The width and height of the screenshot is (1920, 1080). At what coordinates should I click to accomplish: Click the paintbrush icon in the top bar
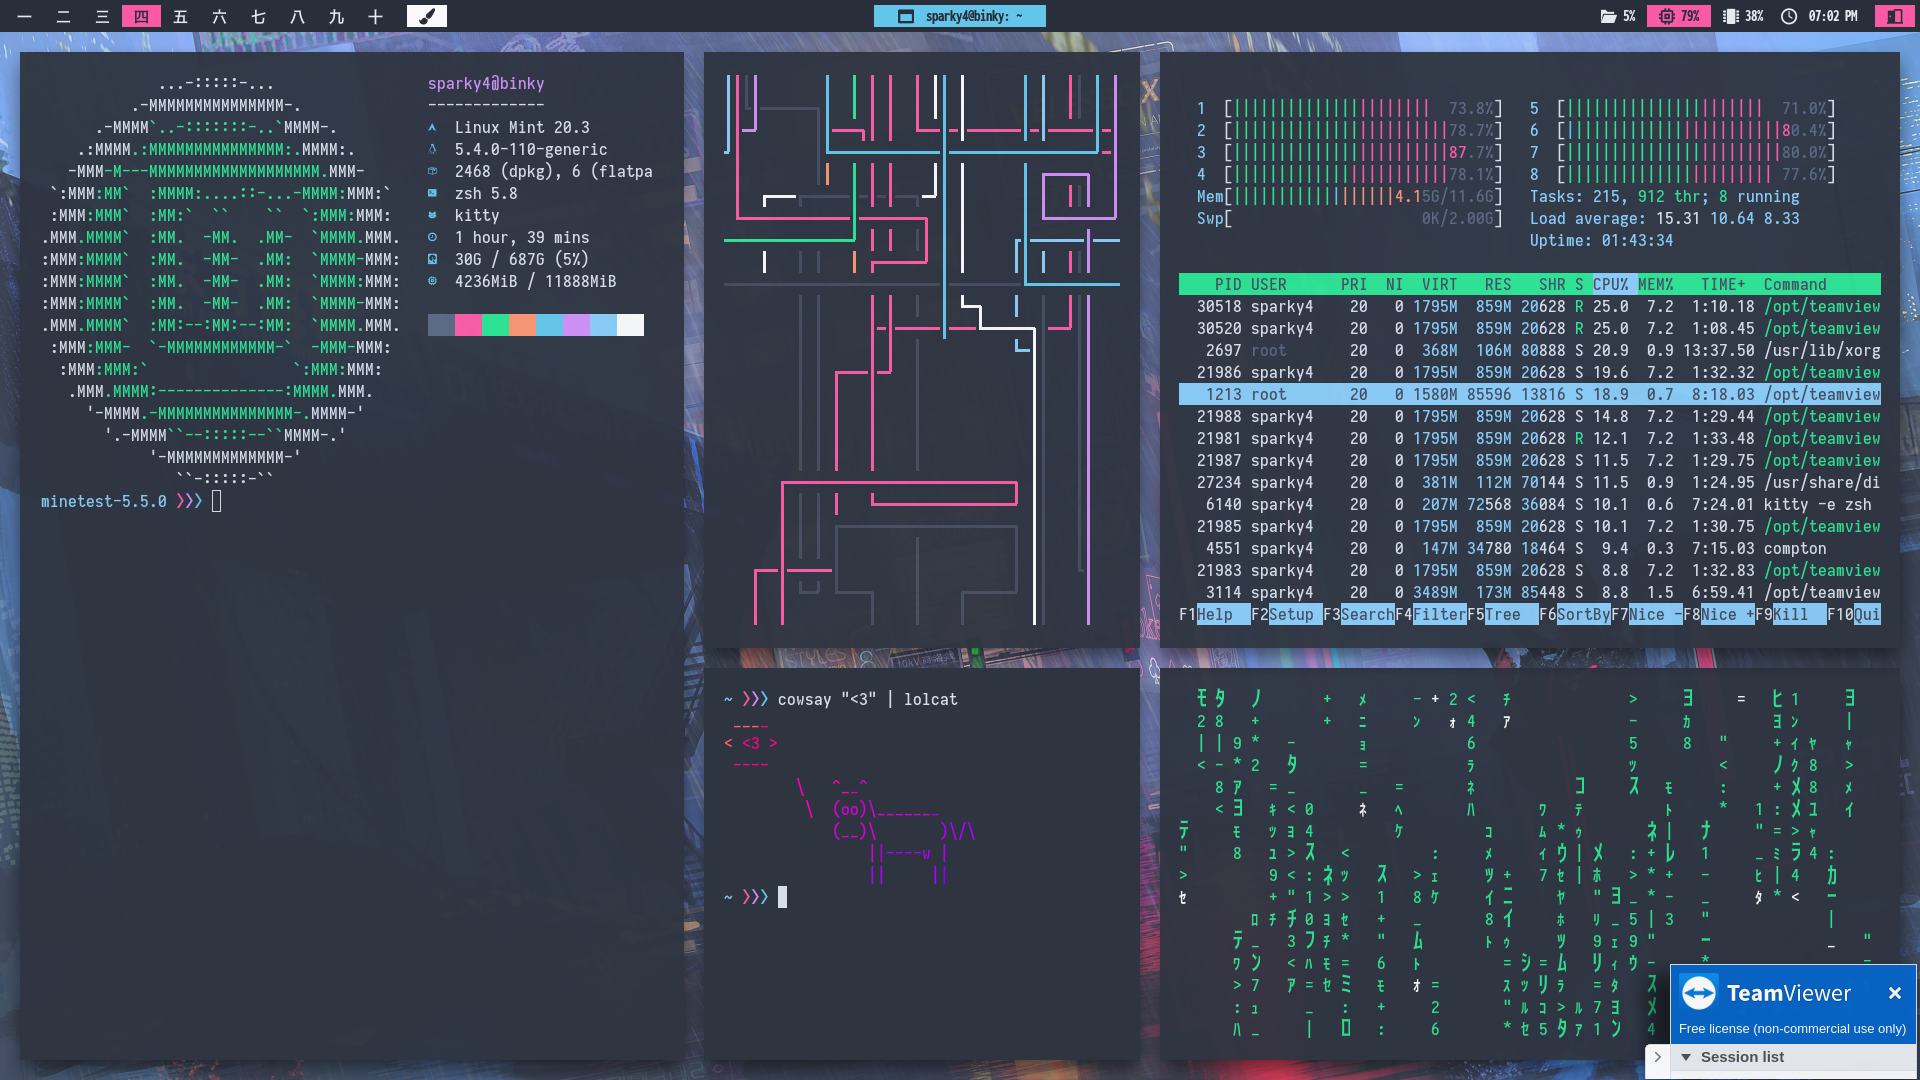pyautogui.click(x=426, y=16)
